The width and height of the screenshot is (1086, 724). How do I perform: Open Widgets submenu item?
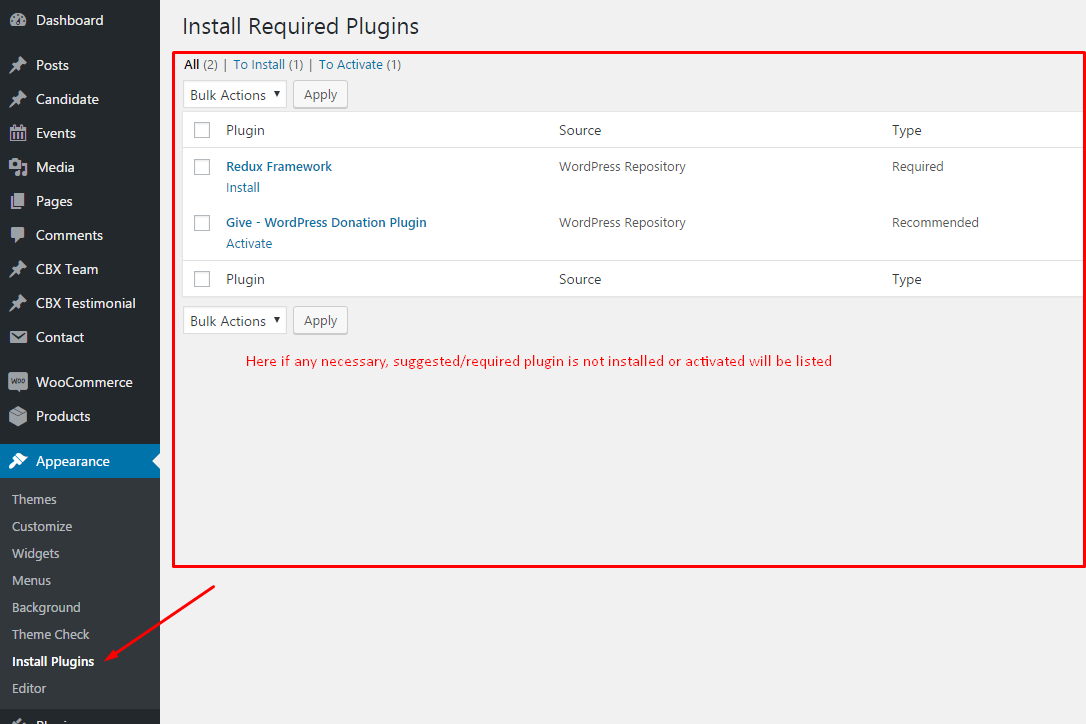[35, 554]
